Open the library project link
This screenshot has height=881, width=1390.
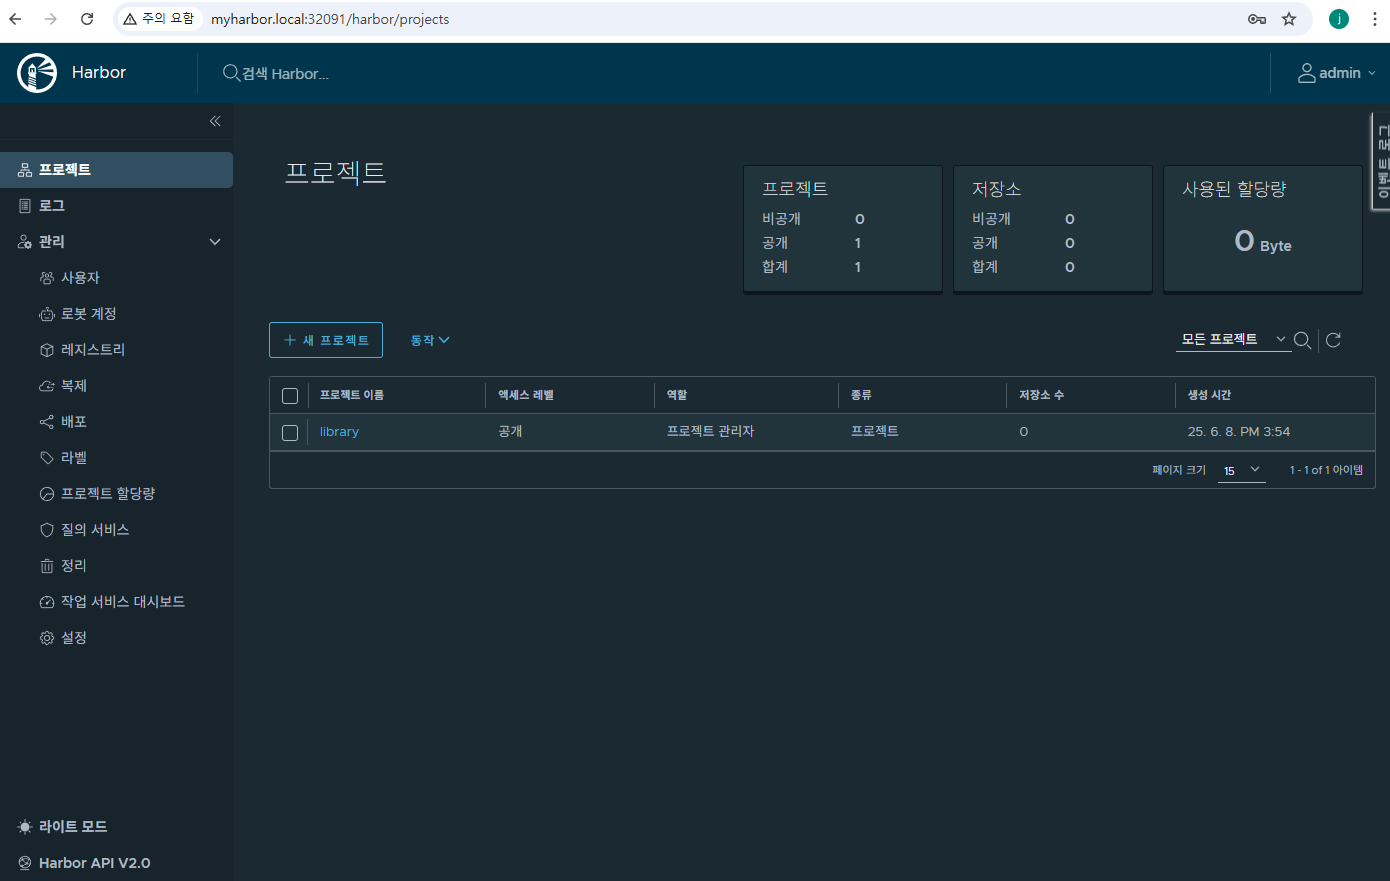coord(339,431)
